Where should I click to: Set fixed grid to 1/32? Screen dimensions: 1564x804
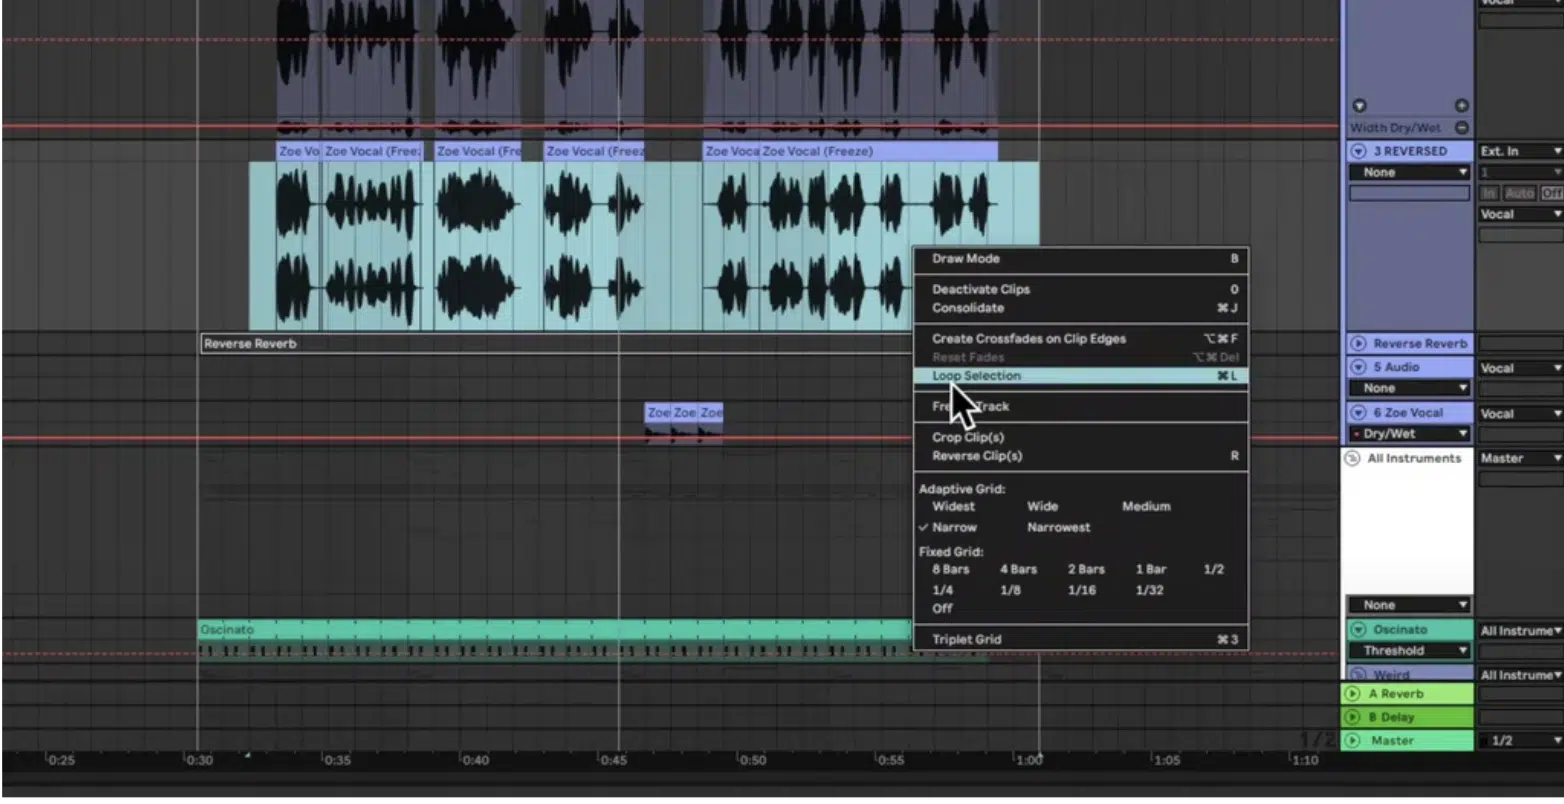1149,590
